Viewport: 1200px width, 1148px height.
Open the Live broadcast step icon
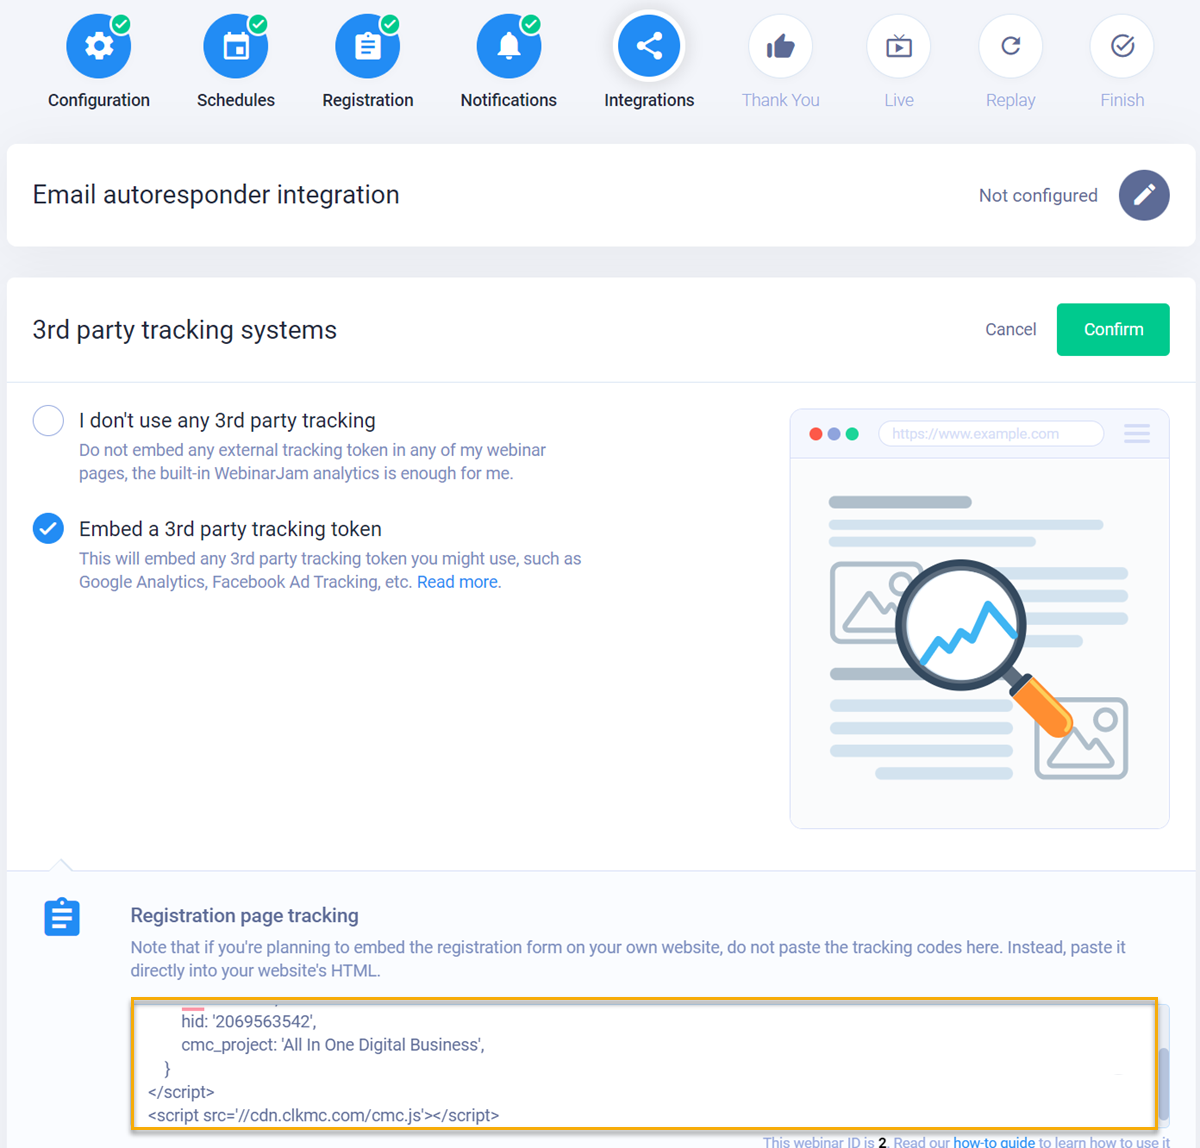(x=898, y=47)
